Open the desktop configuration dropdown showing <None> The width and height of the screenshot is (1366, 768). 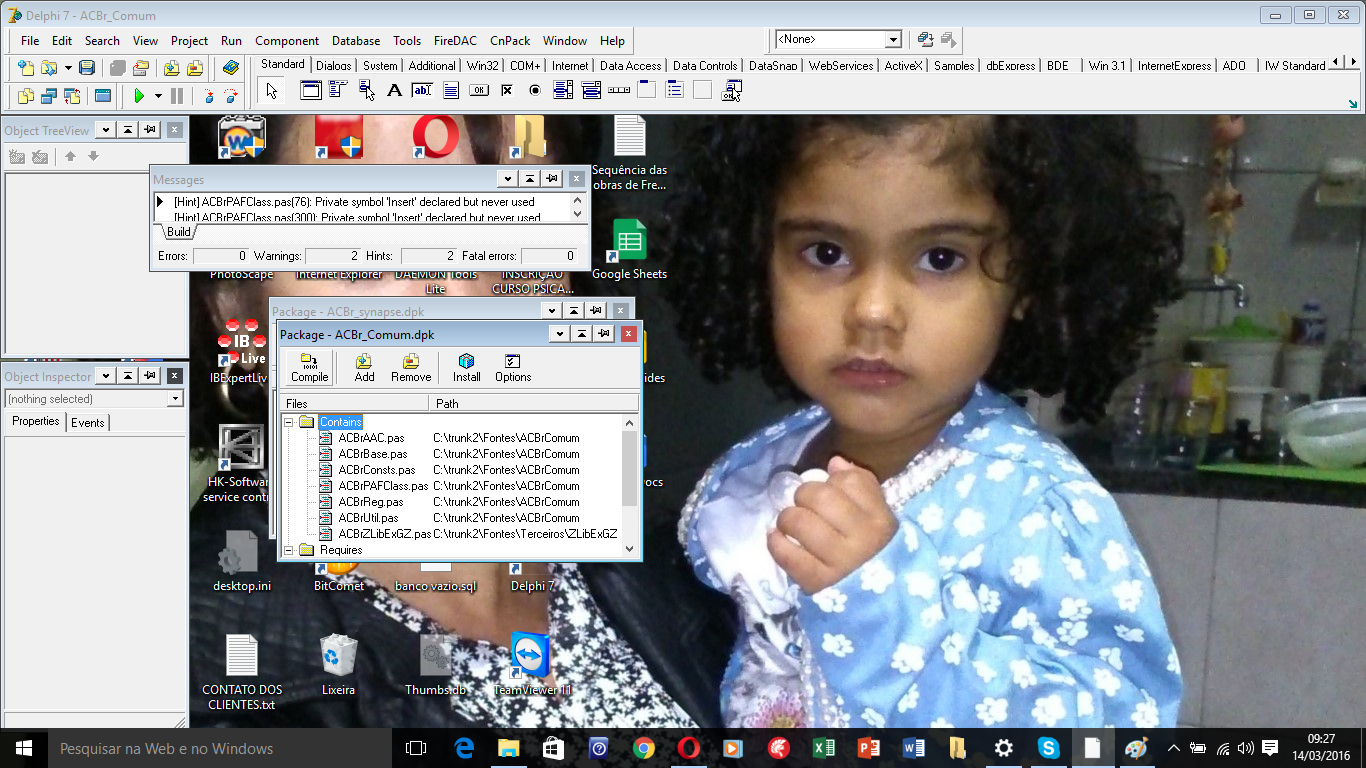[x=893, y=40]
